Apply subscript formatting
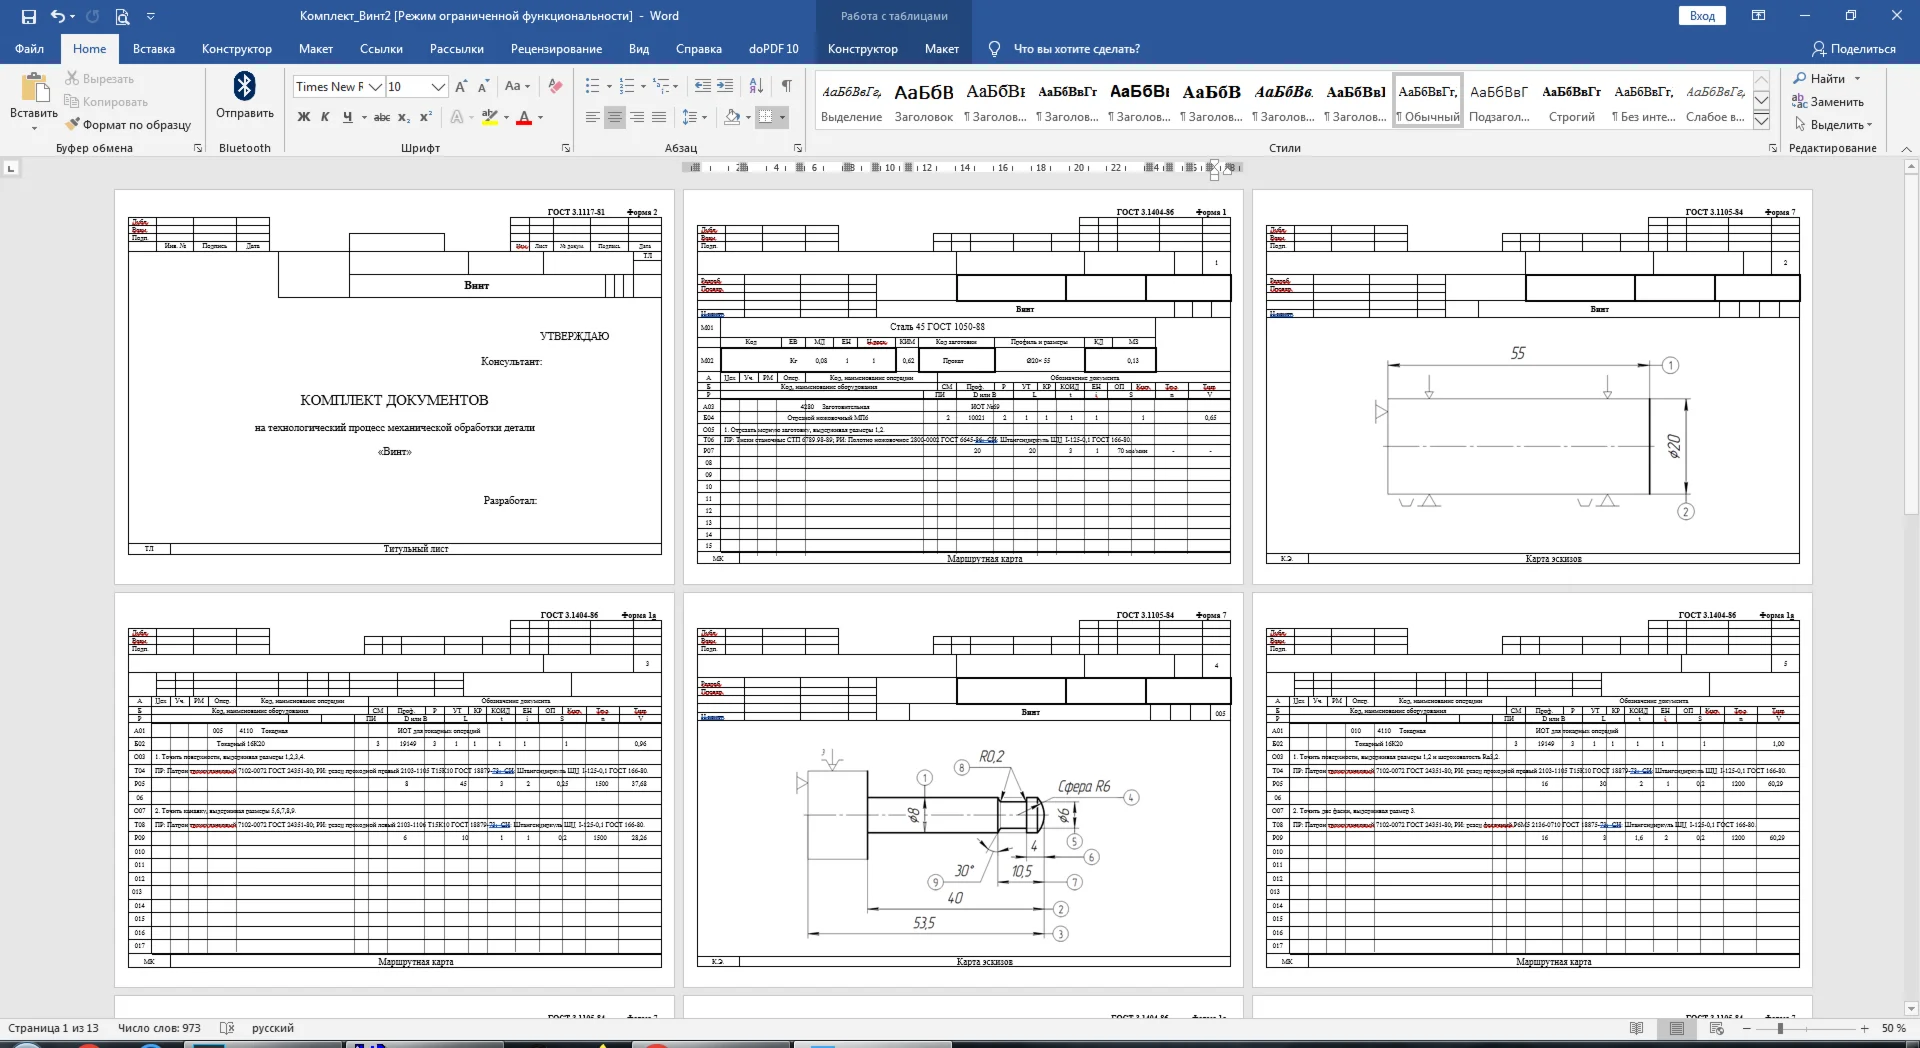Image resolution: width=1920 pixels, height=1048 pixels. tap(404, 117)
